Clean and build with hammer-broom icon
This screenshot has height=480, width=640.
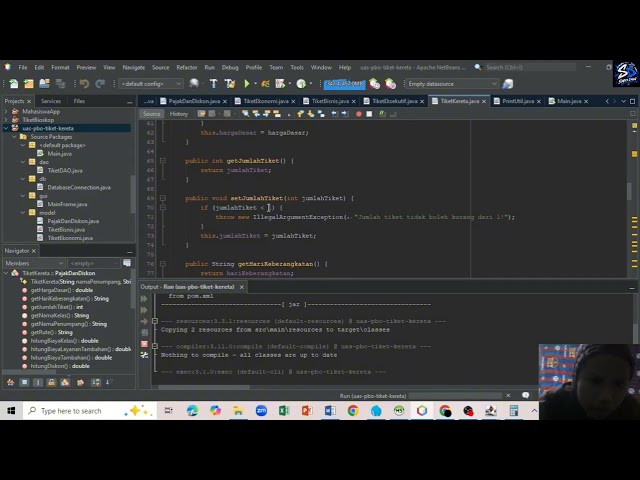pyautogui.click(x=230, y=84)
